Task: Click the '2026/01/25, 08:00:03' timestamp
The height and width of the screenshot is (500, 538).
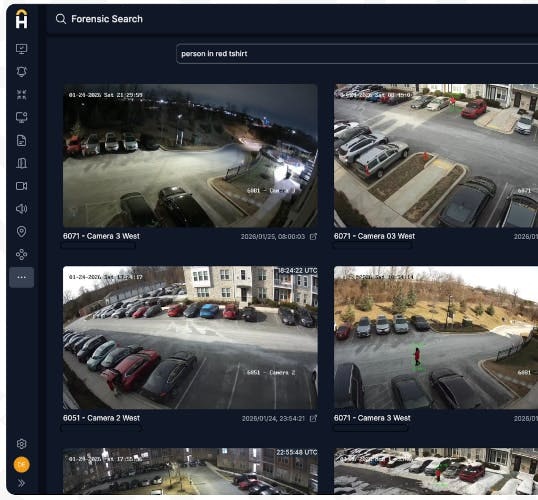Action: pyautogui.click(x=273, y=236)
